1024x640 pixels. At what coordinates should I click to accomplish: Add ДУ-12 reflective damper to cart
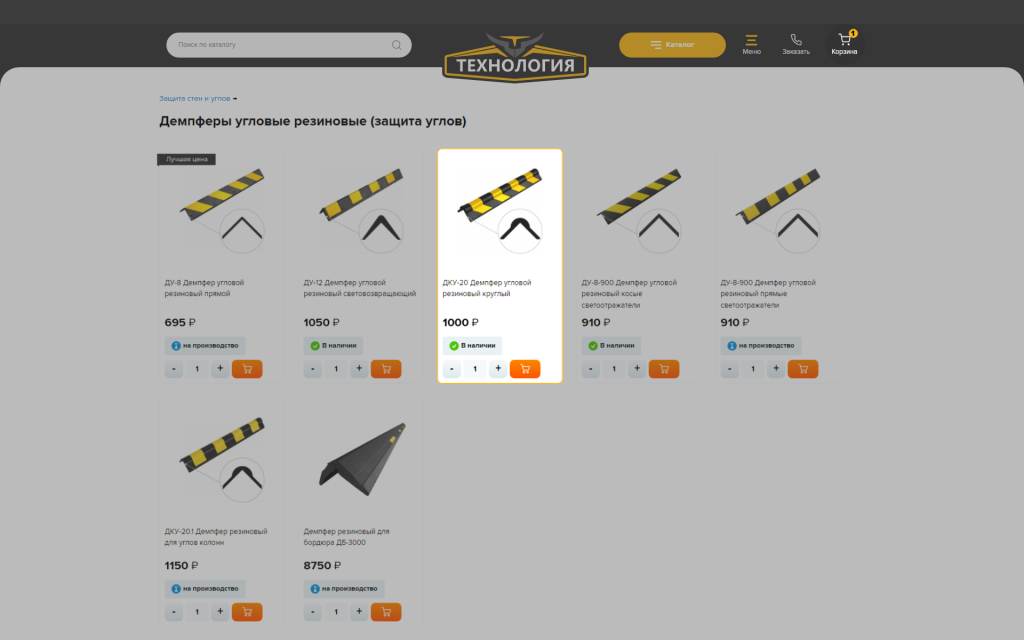pos(386,369)
